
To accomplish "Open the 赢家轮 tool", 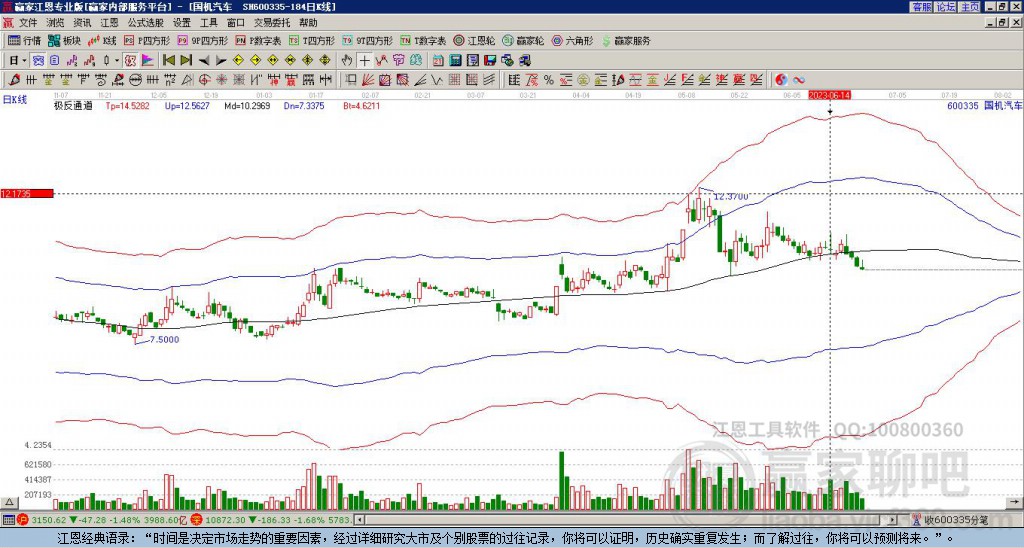I will coord(523,40).
